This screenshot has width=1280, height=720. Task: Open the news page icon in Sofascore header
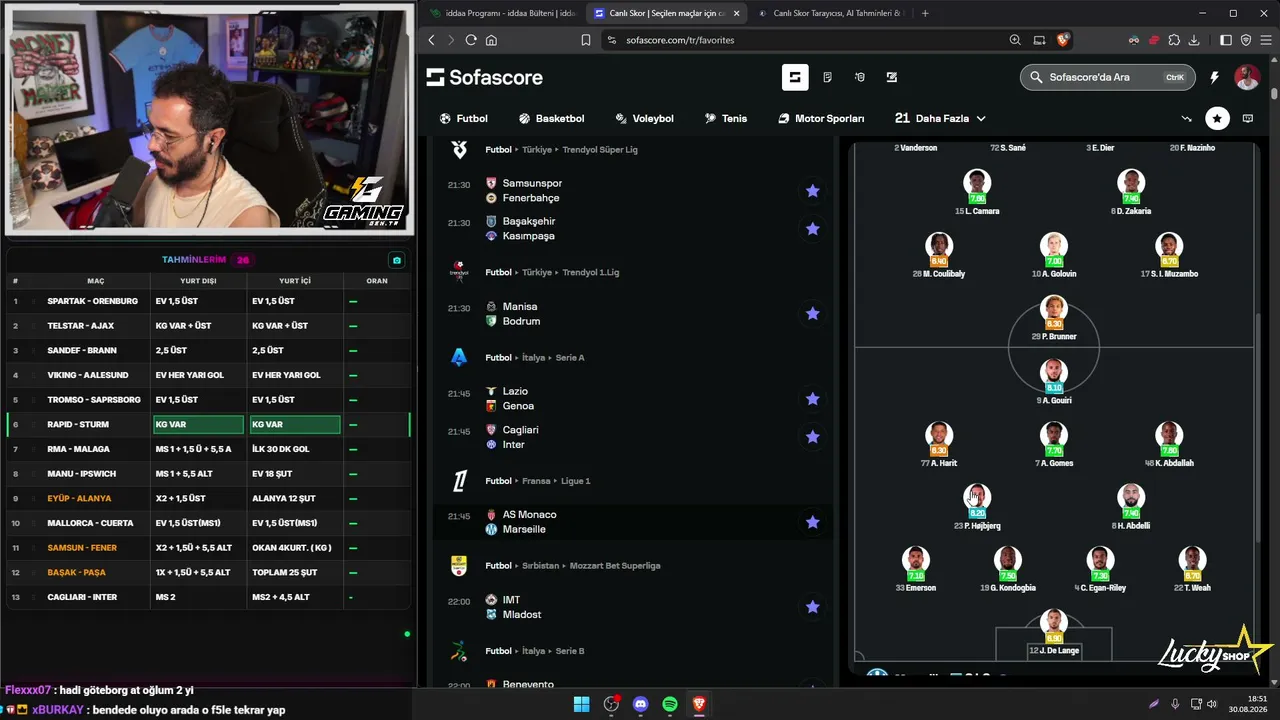(x=827, y=77)
